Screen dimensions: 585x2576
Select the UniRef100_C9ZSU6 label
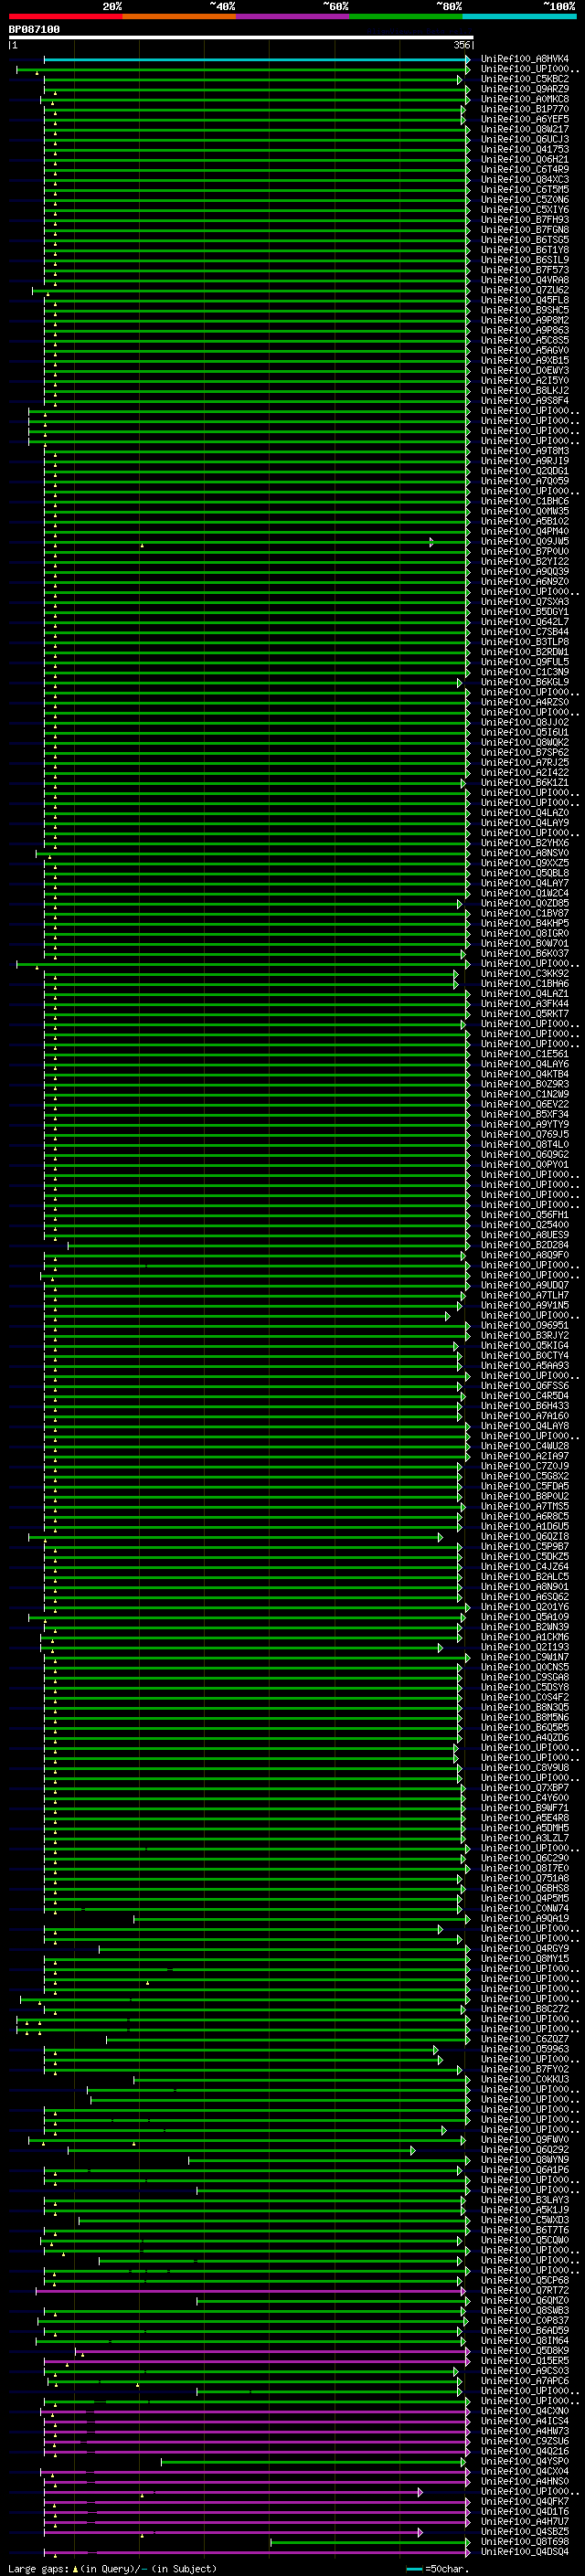525,2441
